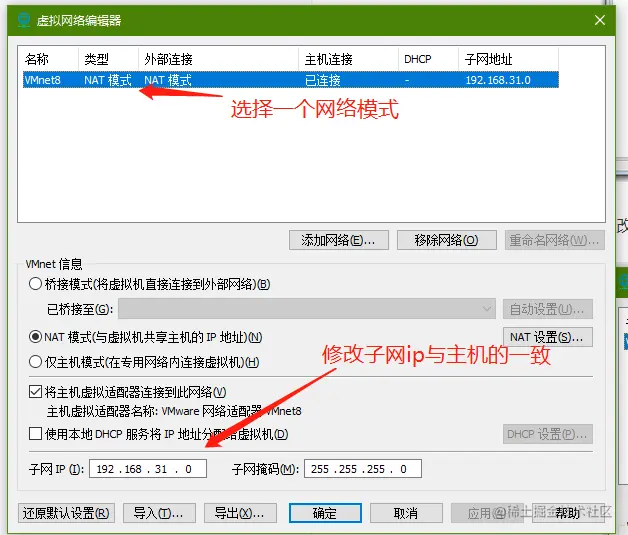Open NAT 设置(S)... button
This screenshot has width=628, height=535.
(x=547, y=337)
